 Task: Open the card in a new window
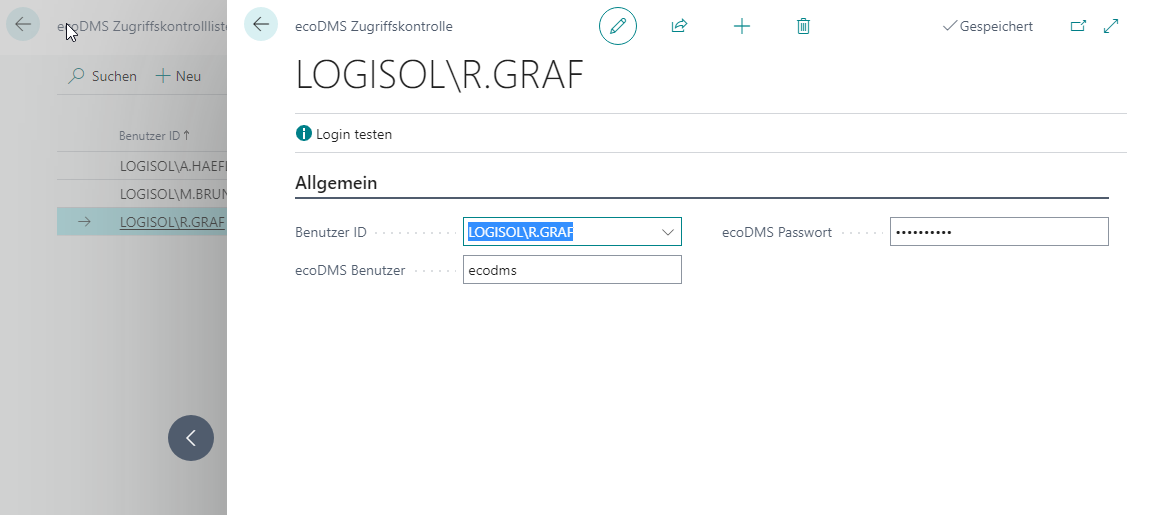(1078, 26)
